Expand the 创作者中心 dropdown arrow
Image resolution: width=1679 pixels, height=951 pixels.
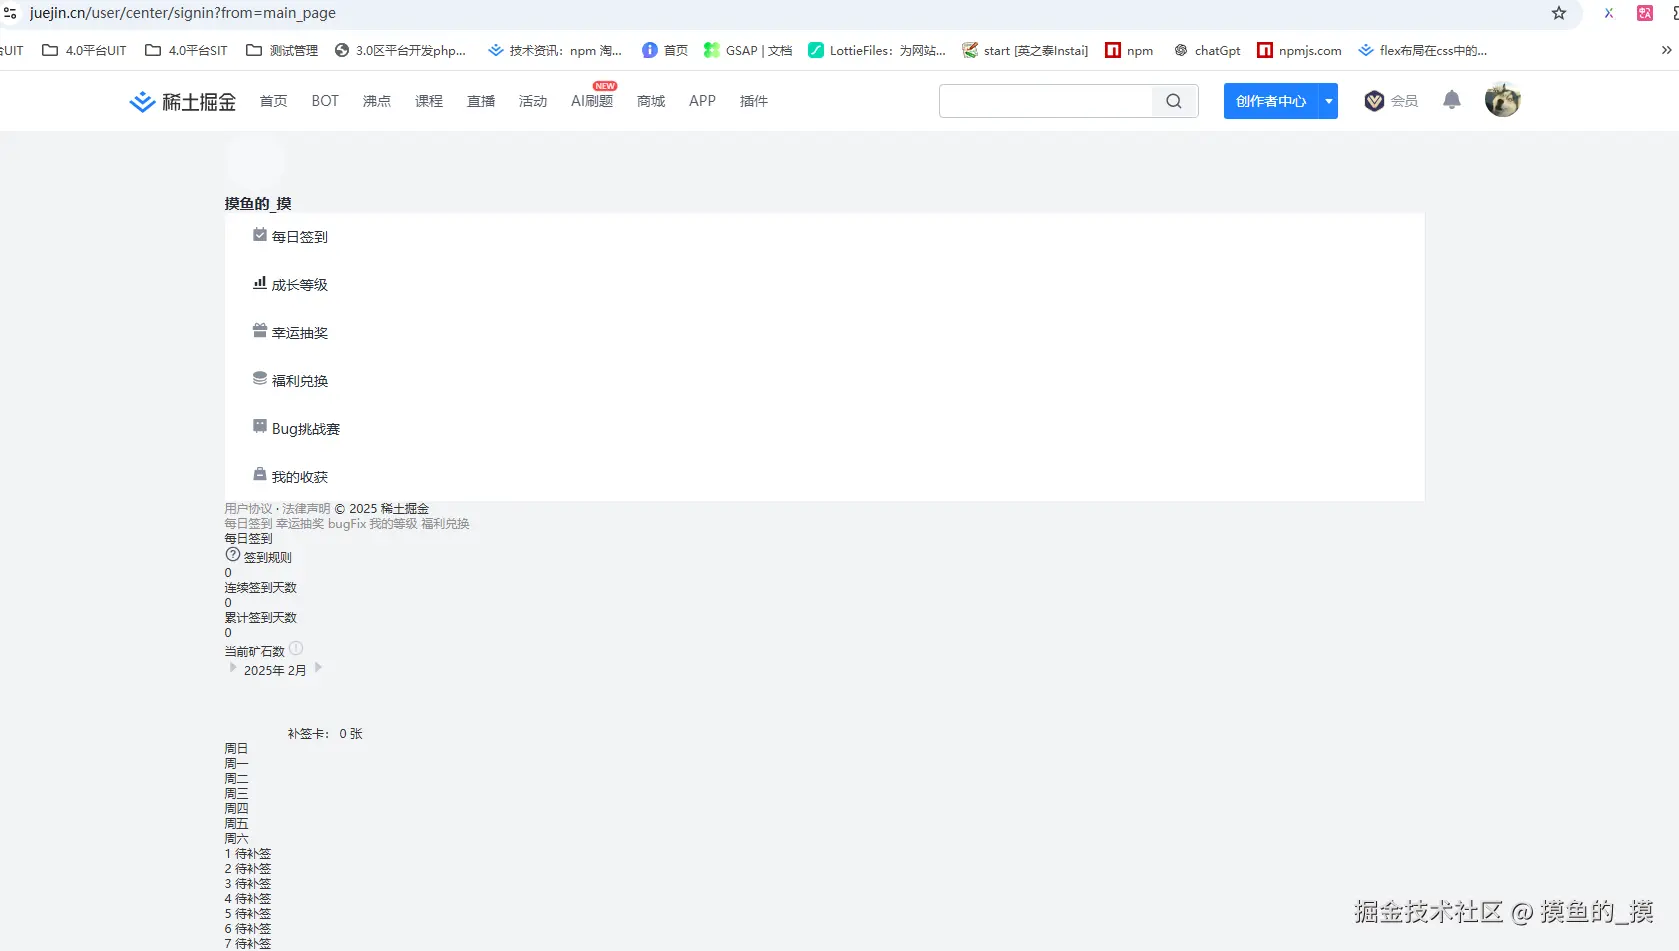pos(1327,100)
